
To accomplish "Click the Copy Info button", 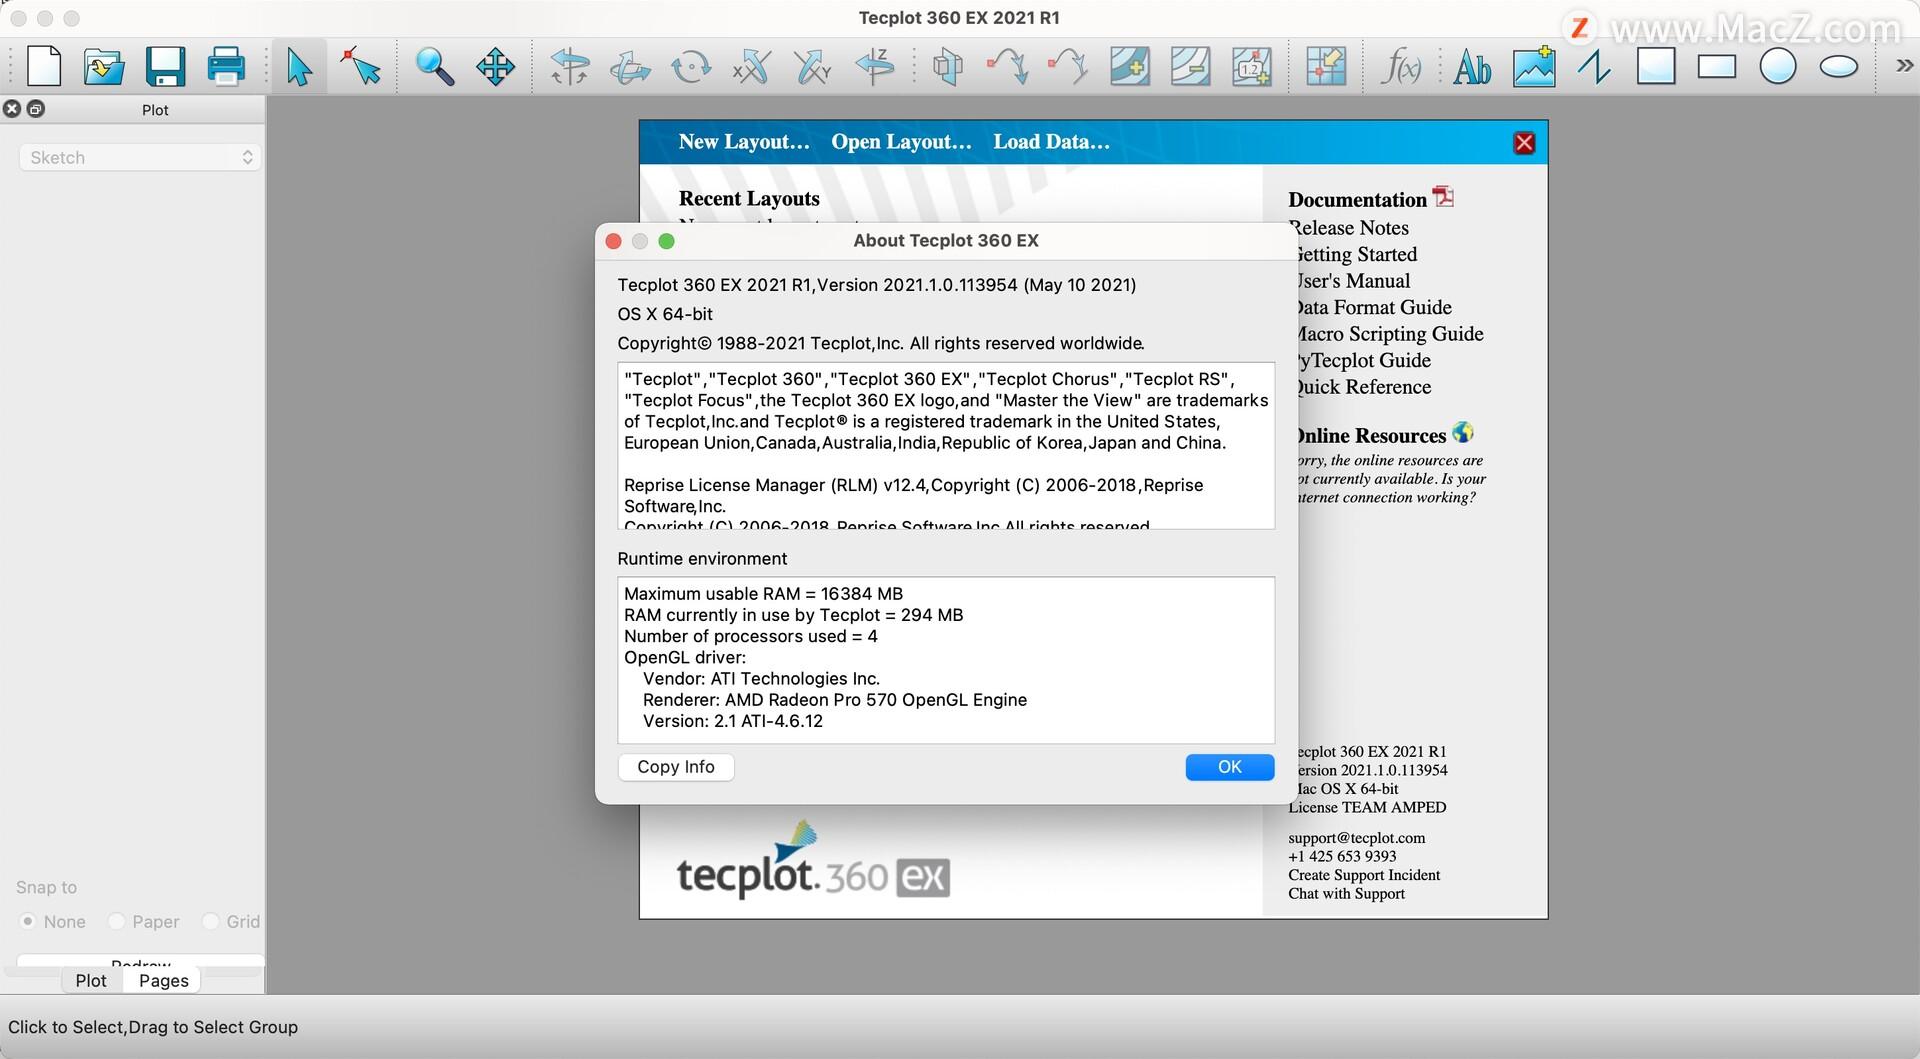I will click(676, 767).
